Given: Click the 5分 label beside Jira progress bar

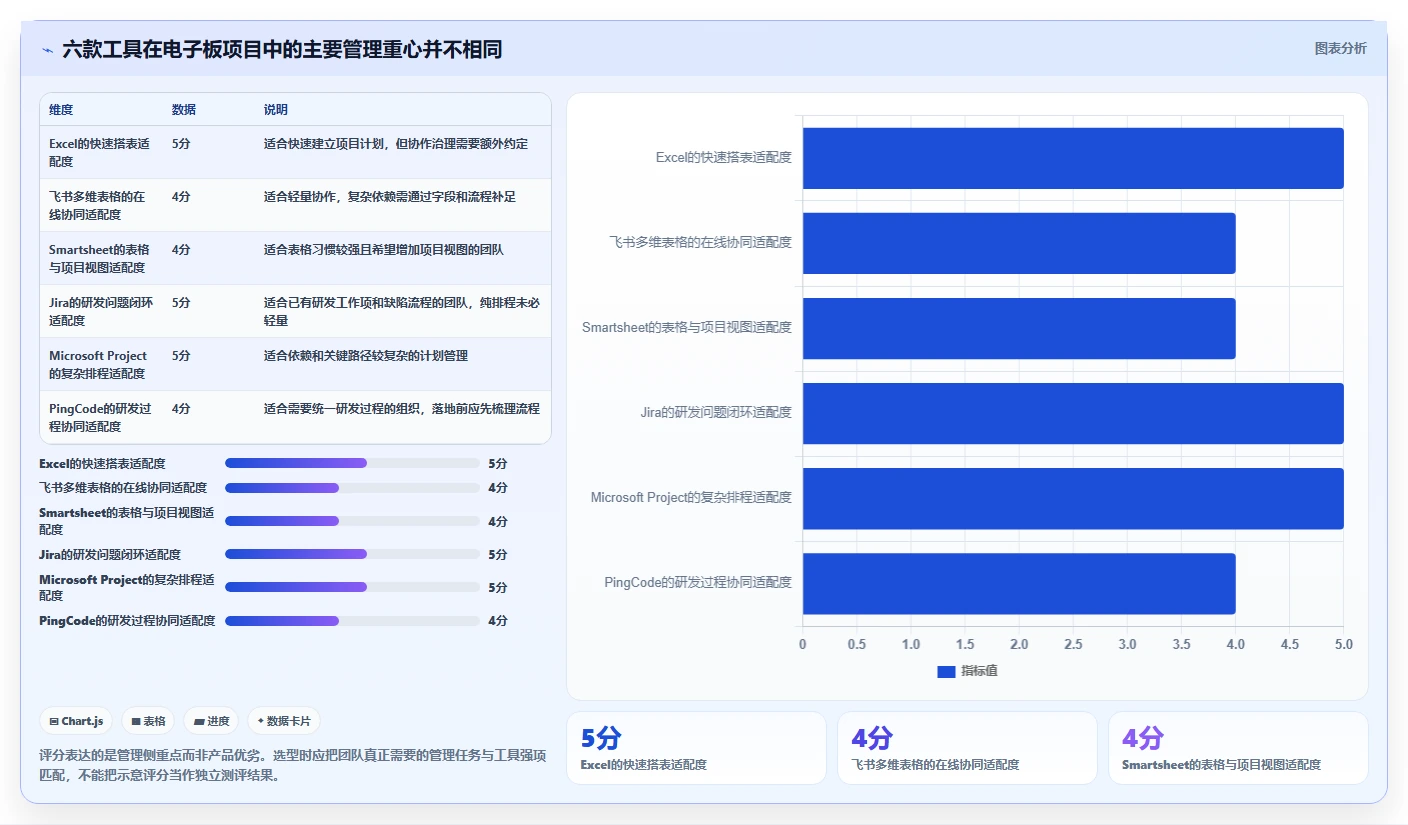Looking at the screenshot, I should tap(498, 555).
